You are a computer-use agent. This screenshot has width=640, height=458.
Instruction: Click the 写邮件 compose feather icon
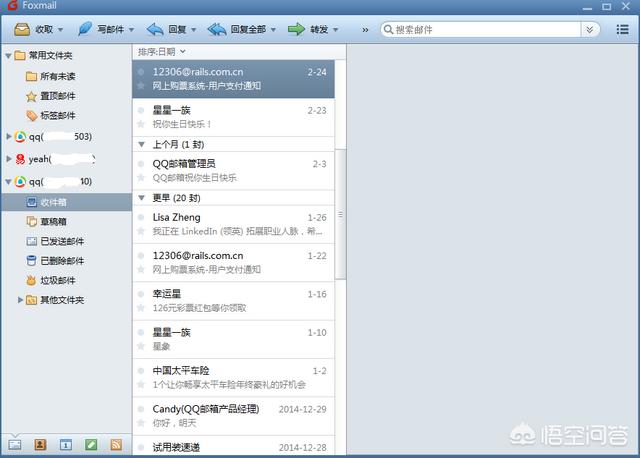pos(84,29)
